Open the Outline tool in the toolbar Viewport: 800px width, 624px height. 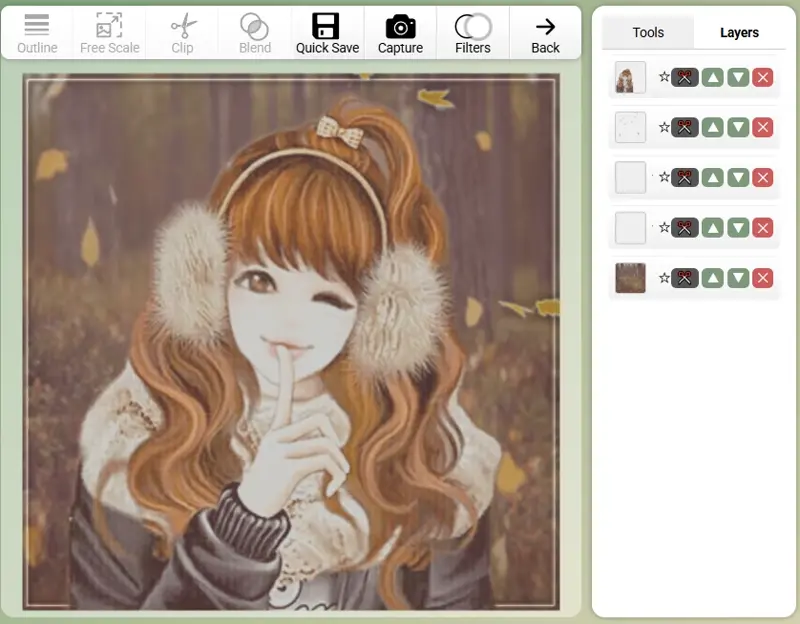coord(37,26)
